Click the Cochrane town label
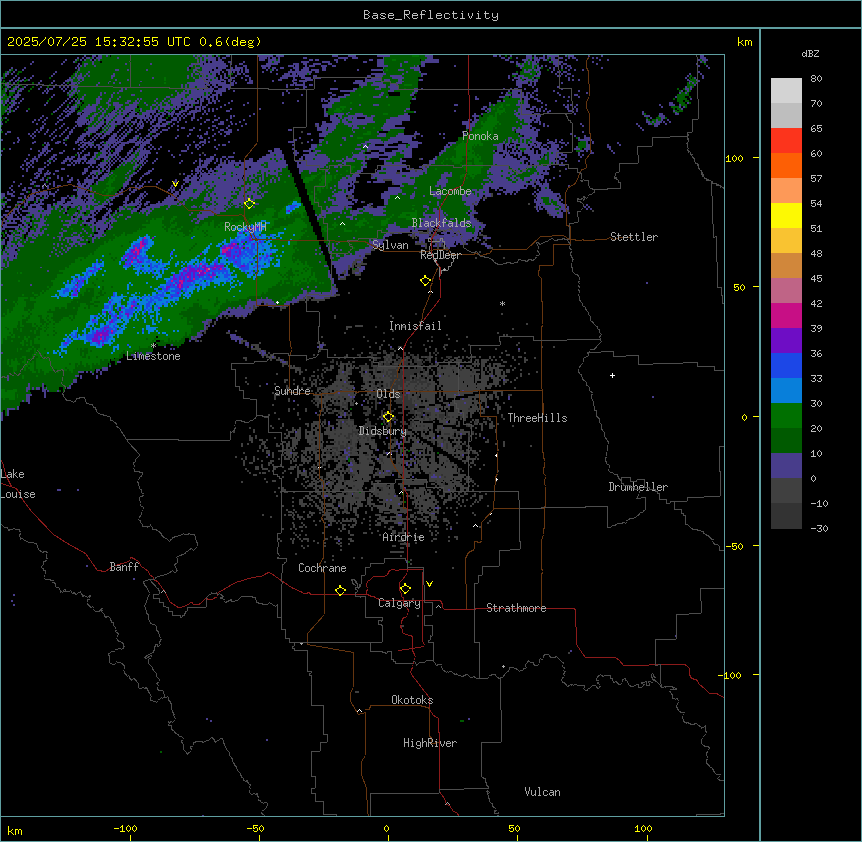 [x=322, y=568]
